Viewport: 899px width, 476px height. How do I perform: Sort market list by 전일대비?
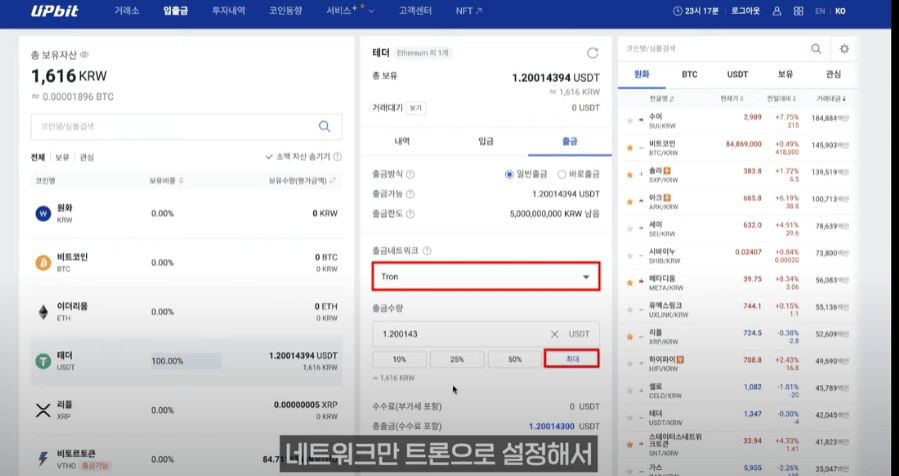coord(781,99)
